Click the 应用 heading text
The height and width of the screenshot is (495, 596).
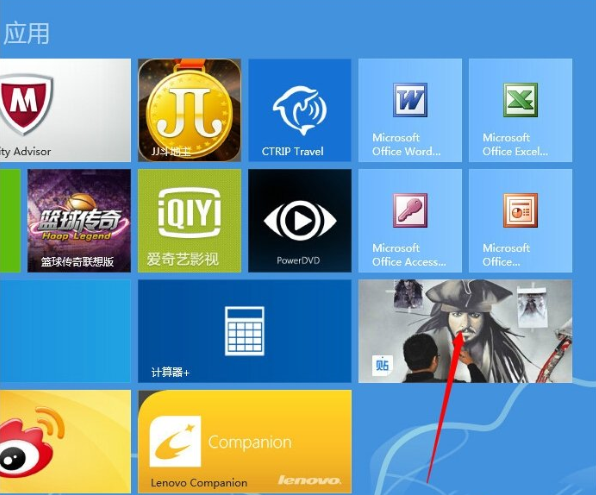(27, 33)
